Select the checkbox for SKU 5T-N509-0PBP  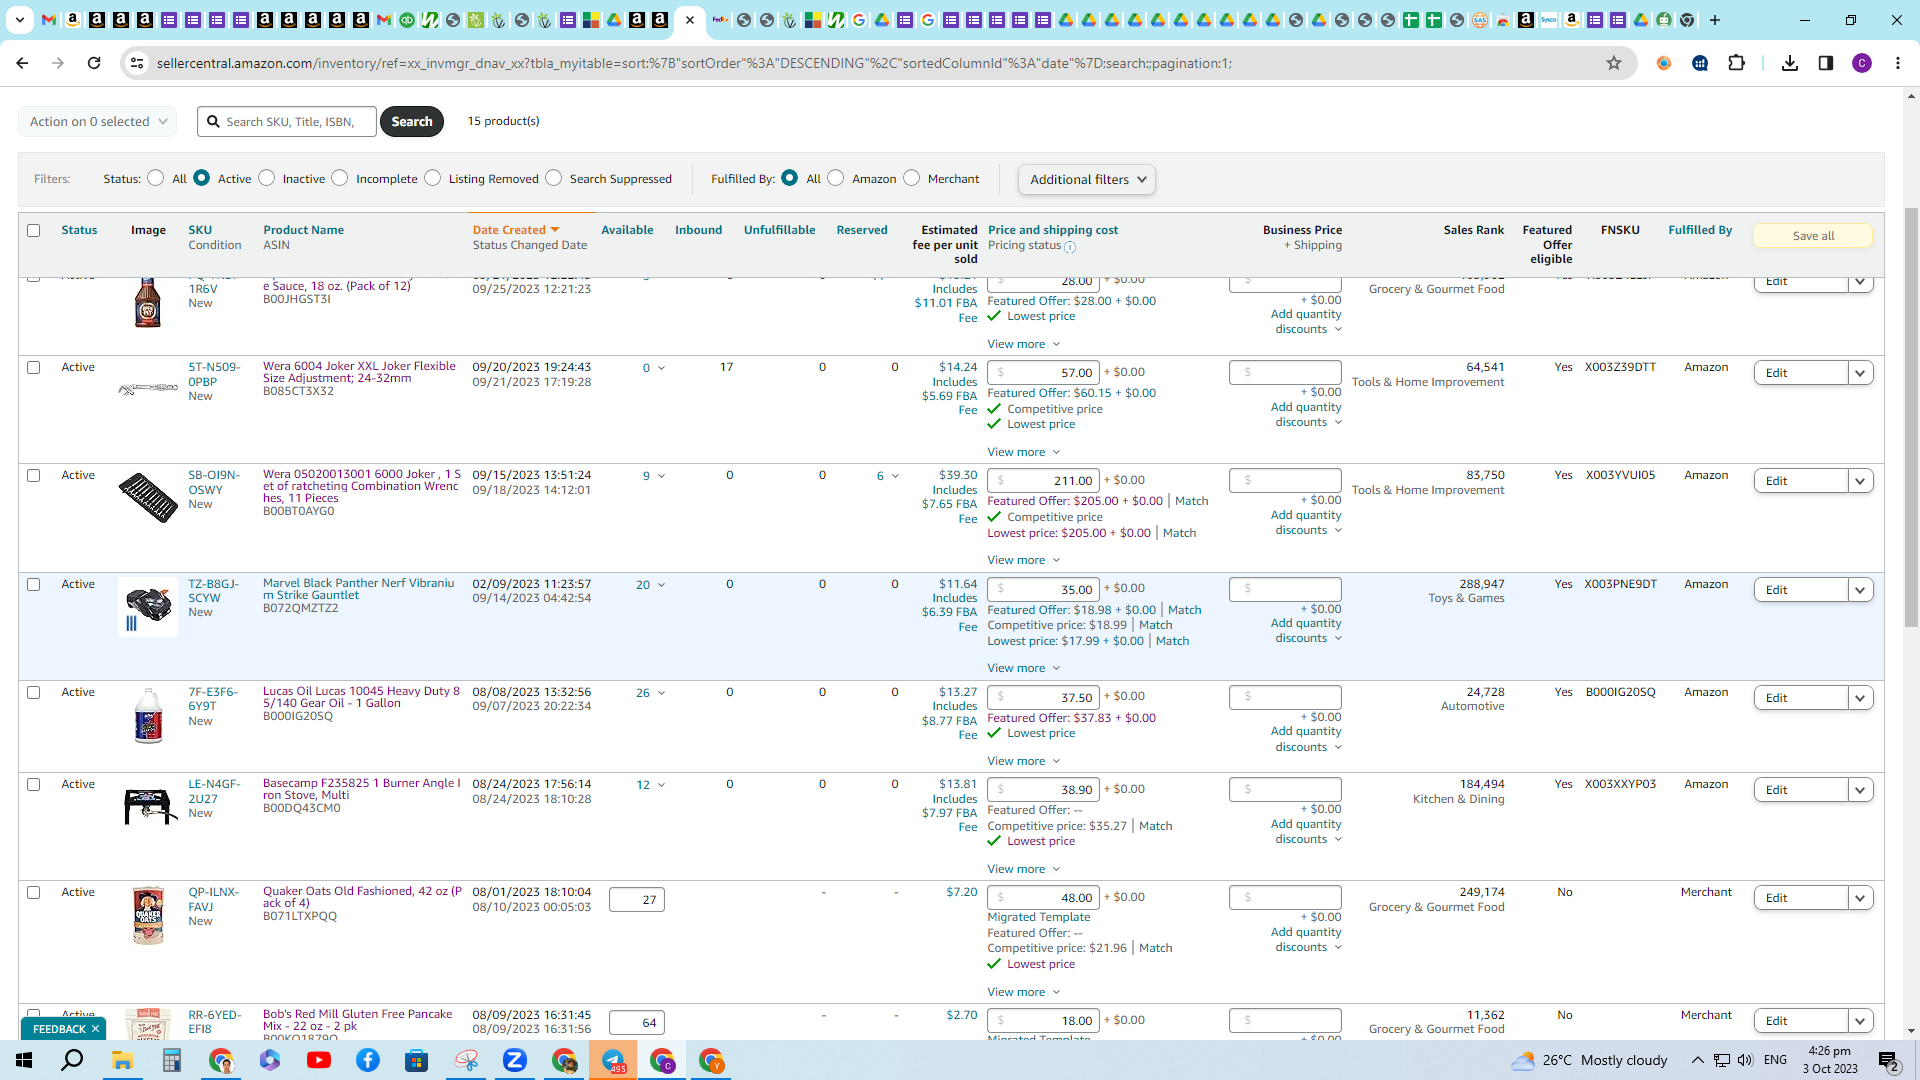pos(34,367)
